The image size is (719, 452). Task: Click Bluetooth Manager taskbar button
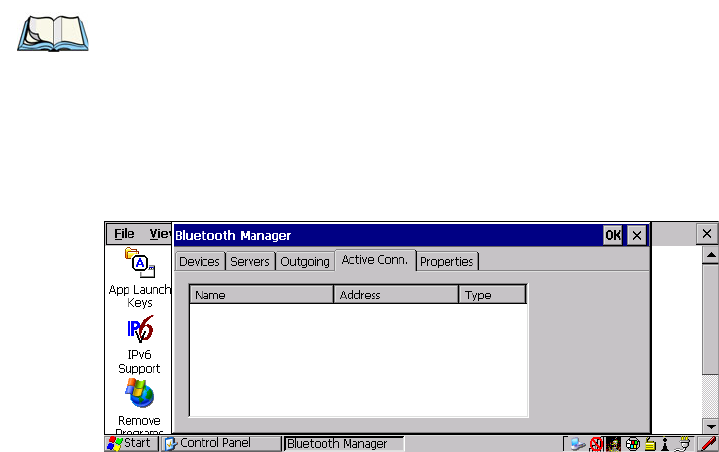(x=344, y=444)
